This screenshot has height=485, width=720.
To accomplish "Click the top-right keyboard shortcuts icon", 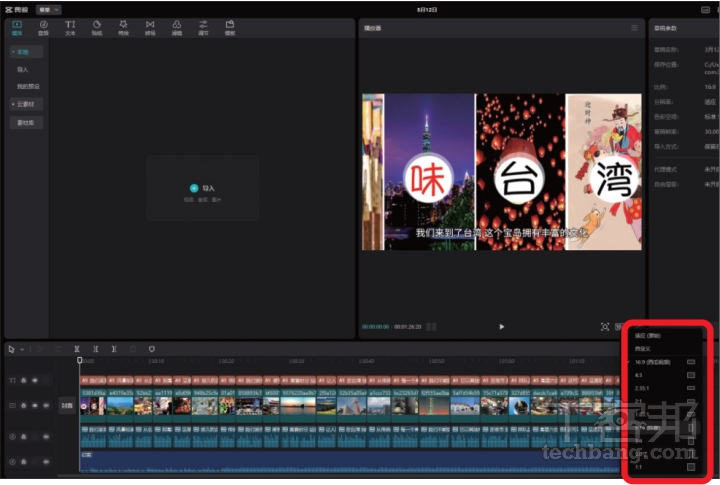I will pyautogui.click(x=705, y=10).
